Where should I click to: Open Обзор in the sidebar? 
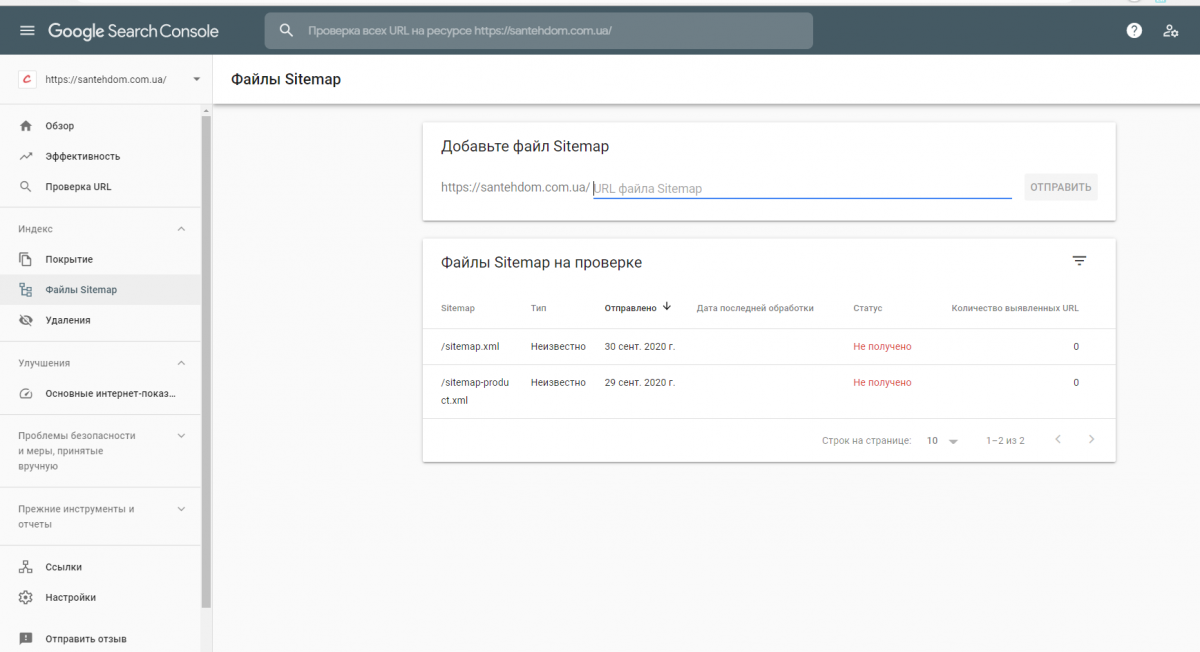pos(100,126)
